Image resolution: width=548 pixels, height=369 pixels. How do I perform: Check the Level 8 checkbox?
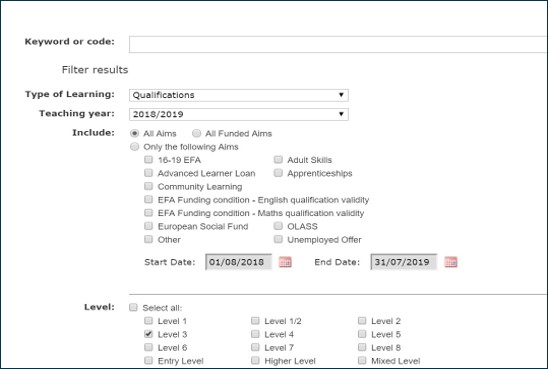(x=362, y=347)
